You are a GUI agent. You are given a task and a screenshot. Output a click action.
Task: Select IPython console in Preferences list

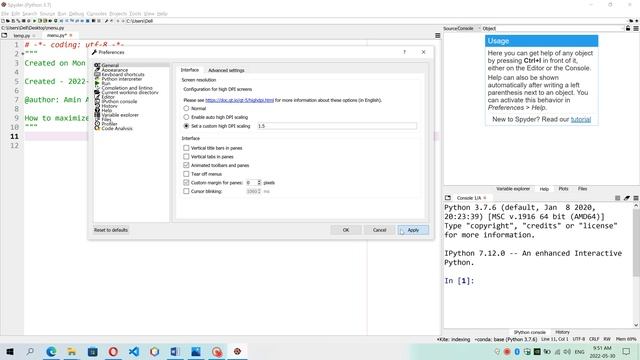(x=119, y=102)
